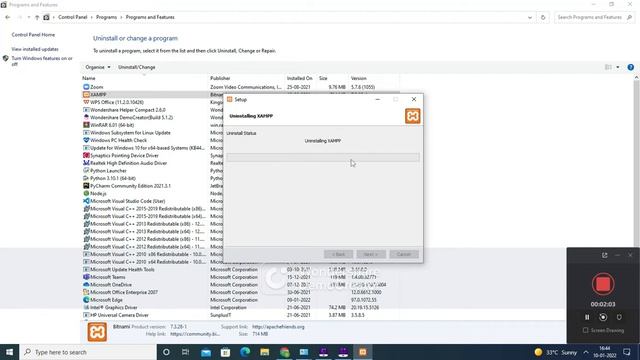The image size is (640, 360).
Task: Click Programs in the breadcrumb path
Action: [106, 17]
